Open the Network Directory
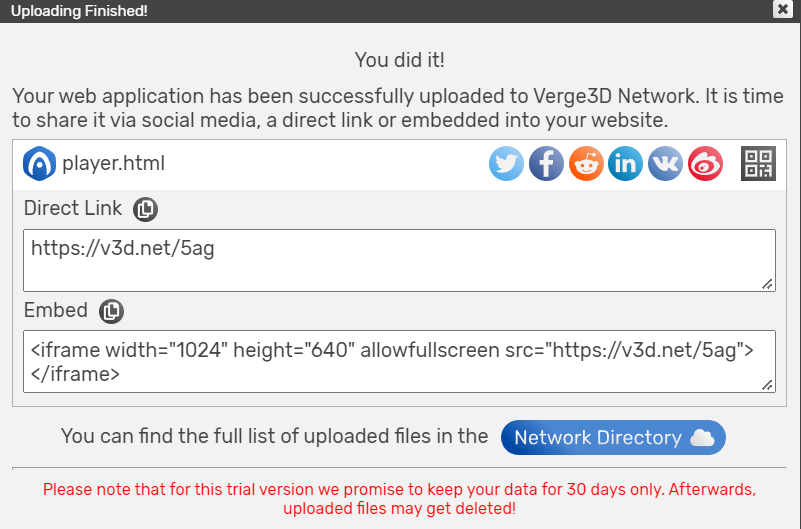The image size is (801, 529). (x=613, y=438)
